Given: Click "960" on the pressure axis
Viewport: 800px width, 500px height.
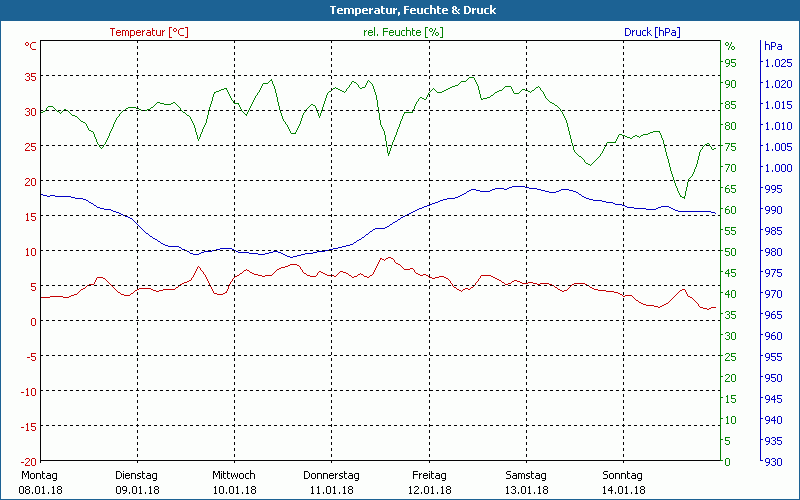Looking at the screenshot, I should [773, 336].
